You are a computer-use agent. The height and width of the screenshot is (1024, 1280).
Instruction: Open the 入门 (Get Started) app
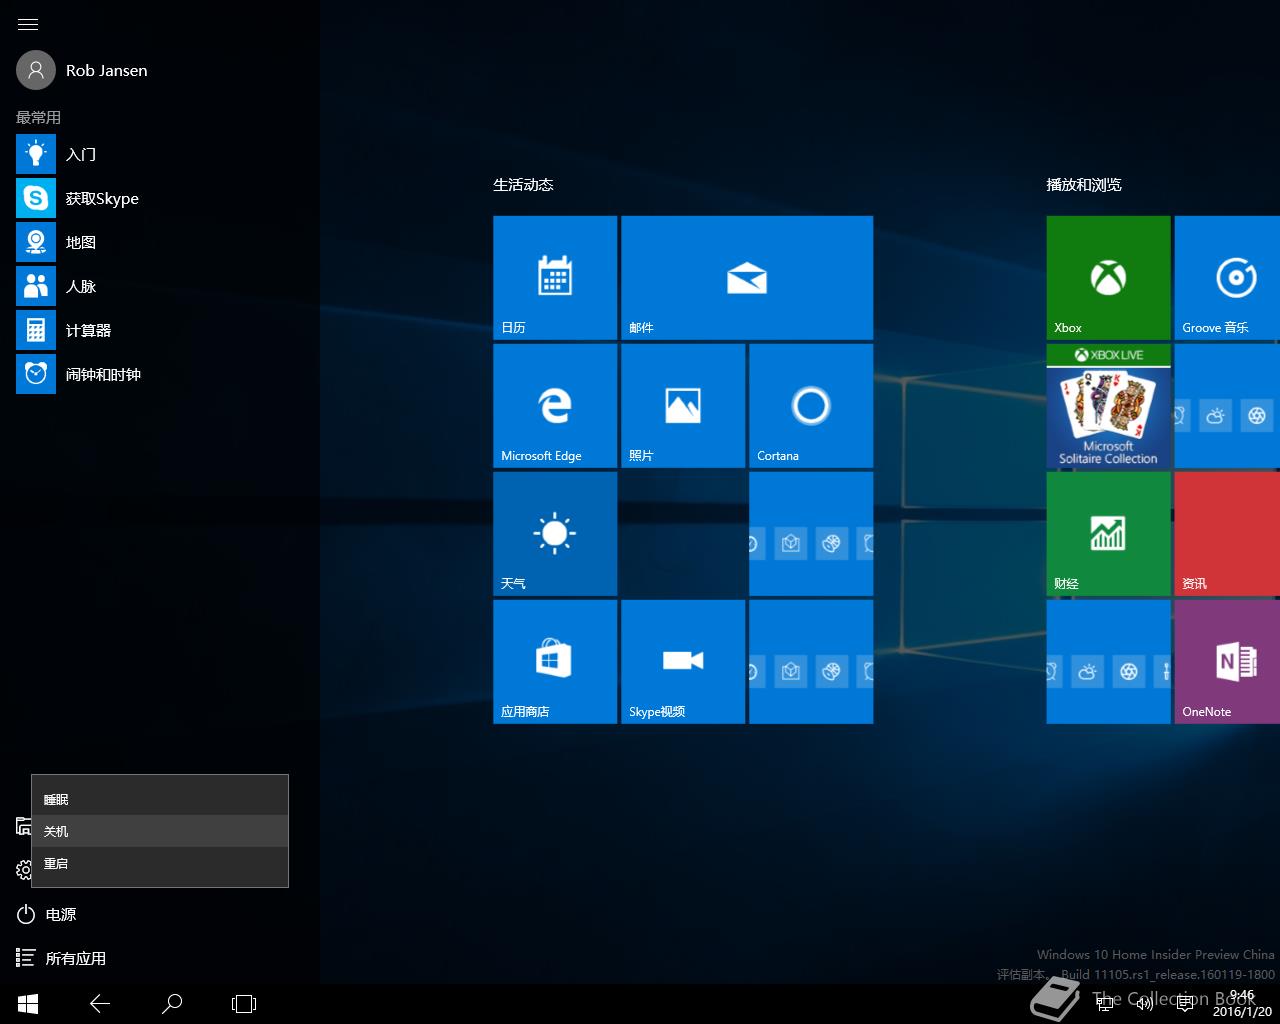tap(160, 154)
